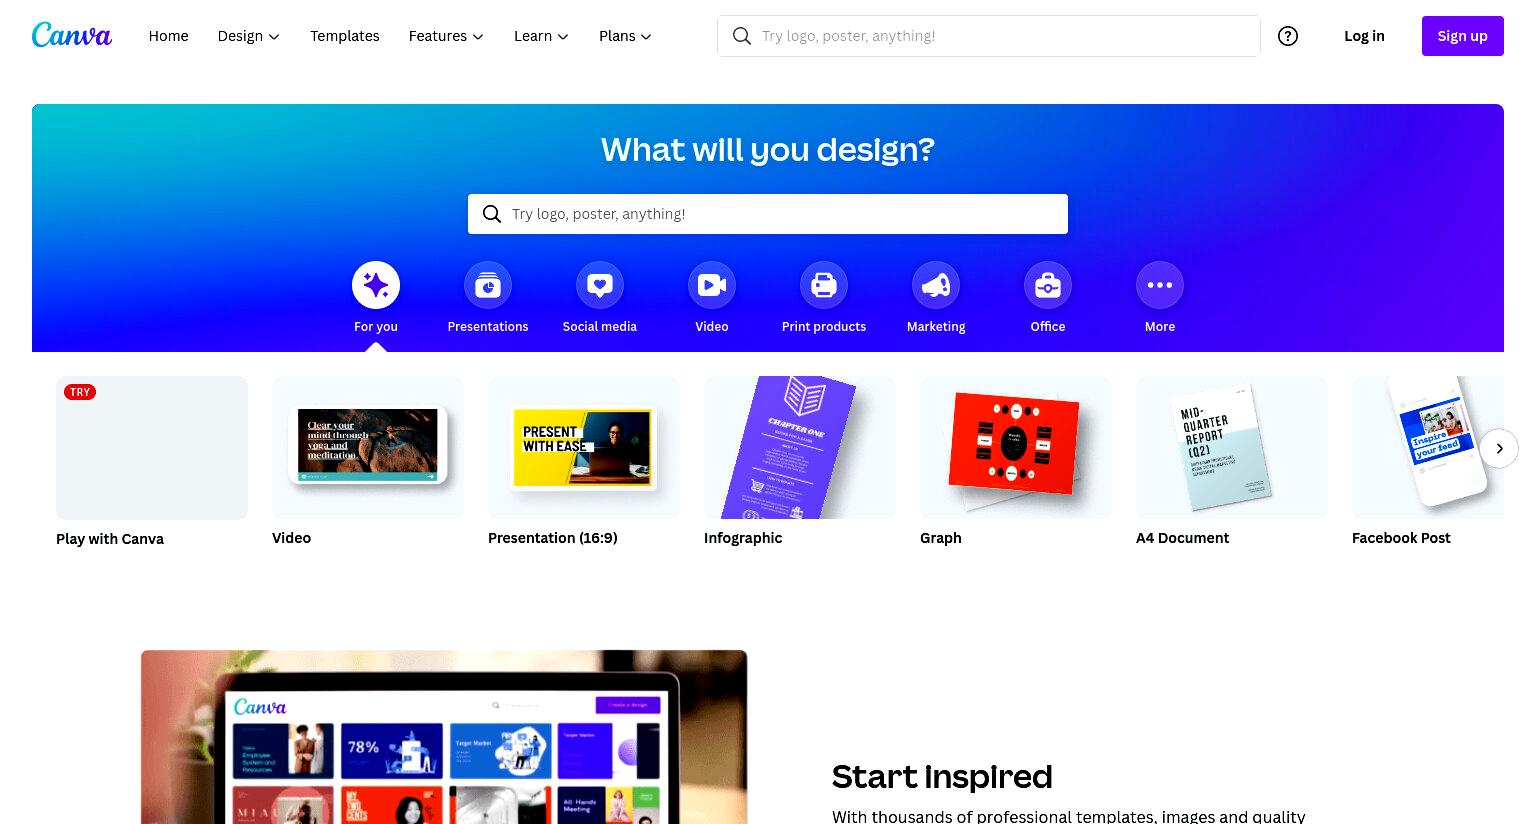This screenshot has height=824, width=1536.
Task: Show more categories with the More icon
Action: [1160, 286]
